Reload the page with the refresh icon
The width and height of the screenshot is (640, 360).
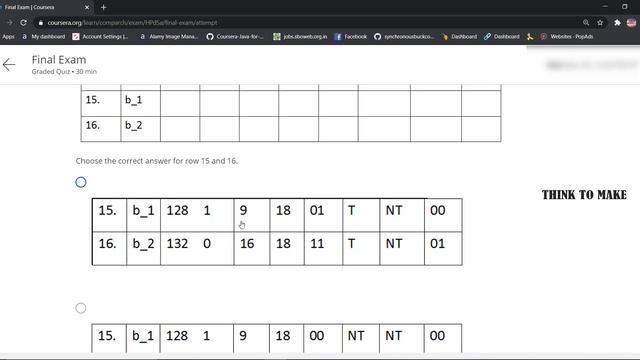pyautogui.click(x=23, y=23)
